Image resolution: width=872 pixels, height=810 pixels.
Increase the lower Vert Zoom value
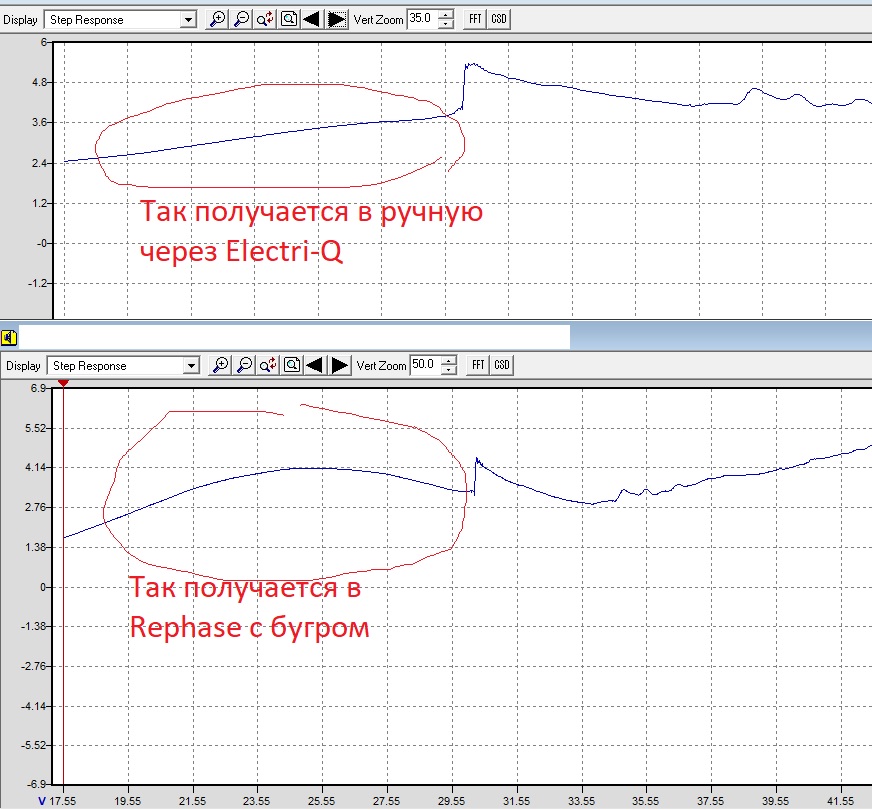click(x=449, y=360)
